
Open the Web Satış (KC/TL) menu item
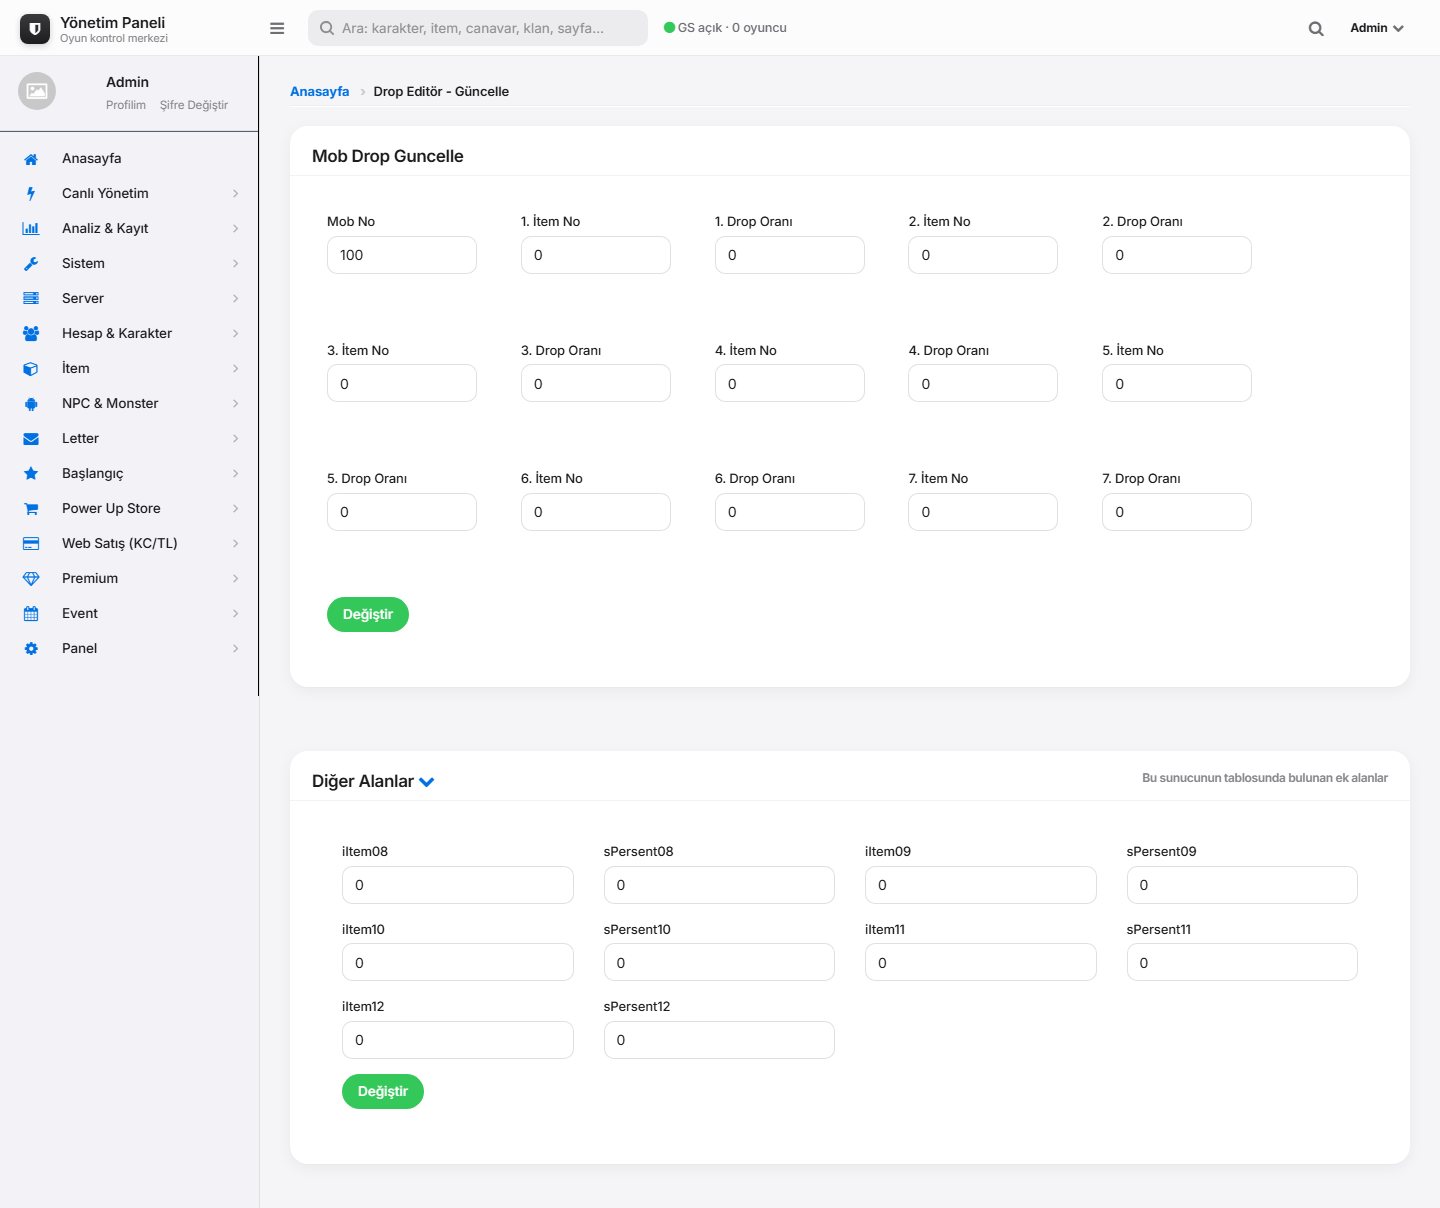pos(129,543)
